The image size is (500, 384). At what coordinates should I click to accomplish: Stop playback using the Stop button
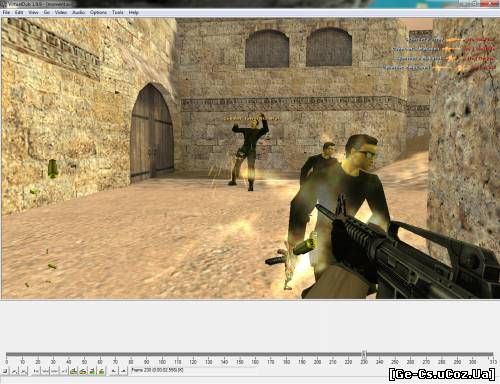pos(5,371)
